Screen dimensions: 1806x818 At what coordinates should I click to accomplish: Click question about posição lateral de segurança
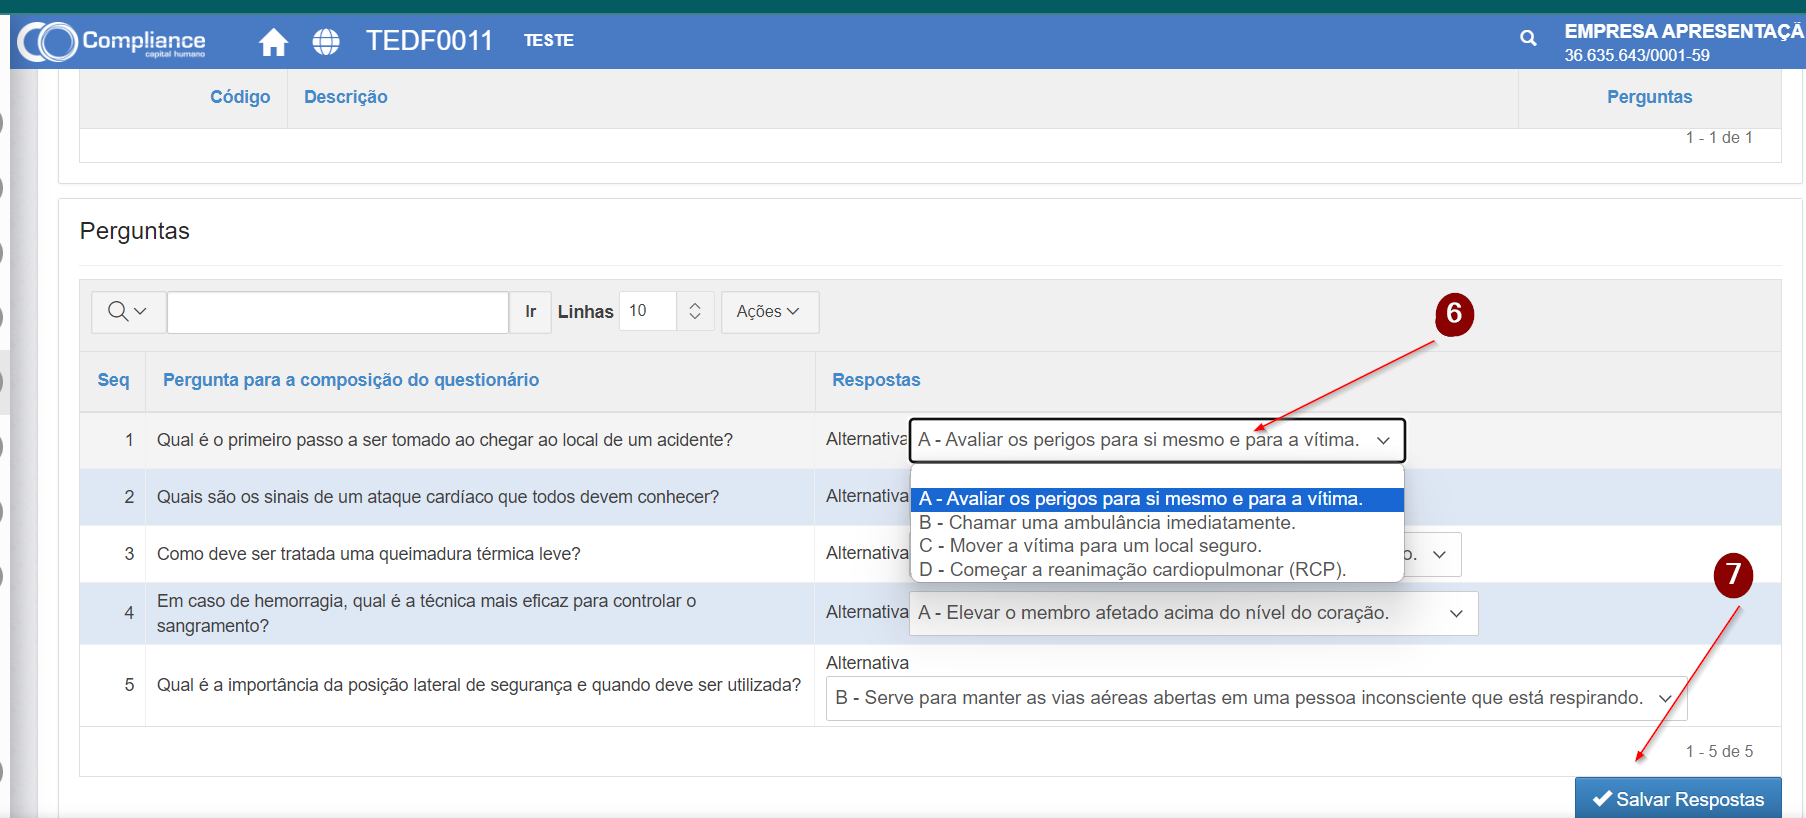479,685
